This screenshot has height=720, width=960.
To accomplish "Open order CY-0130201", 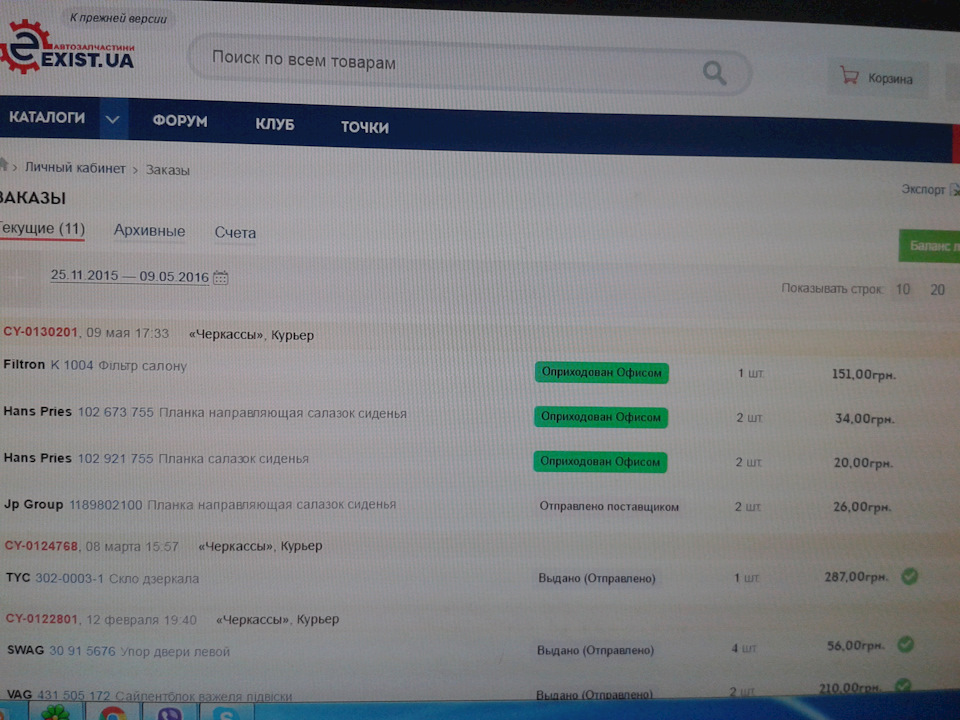I will pyautogui.click(x=40, y=332).
